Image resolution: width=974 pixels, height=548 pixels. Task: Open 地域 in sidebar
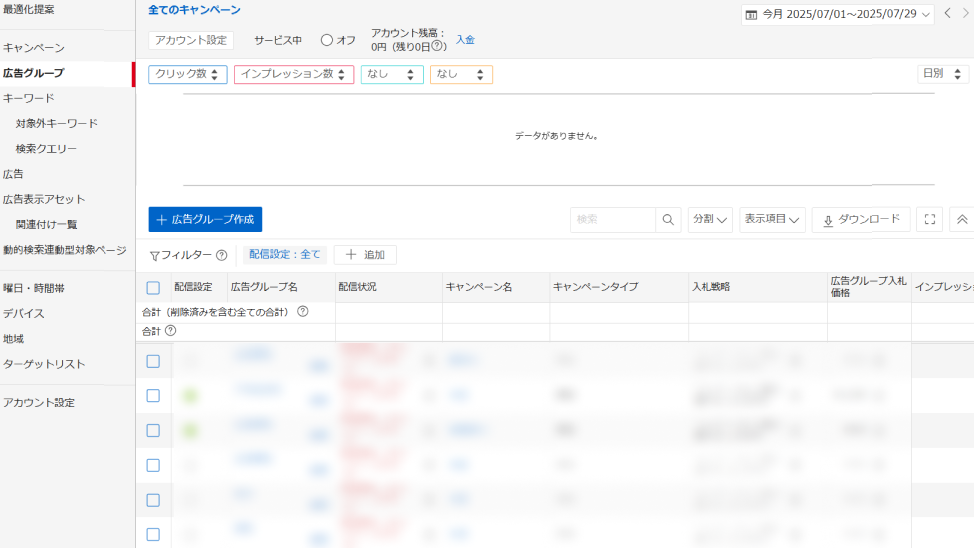click(x=13, y=339)
